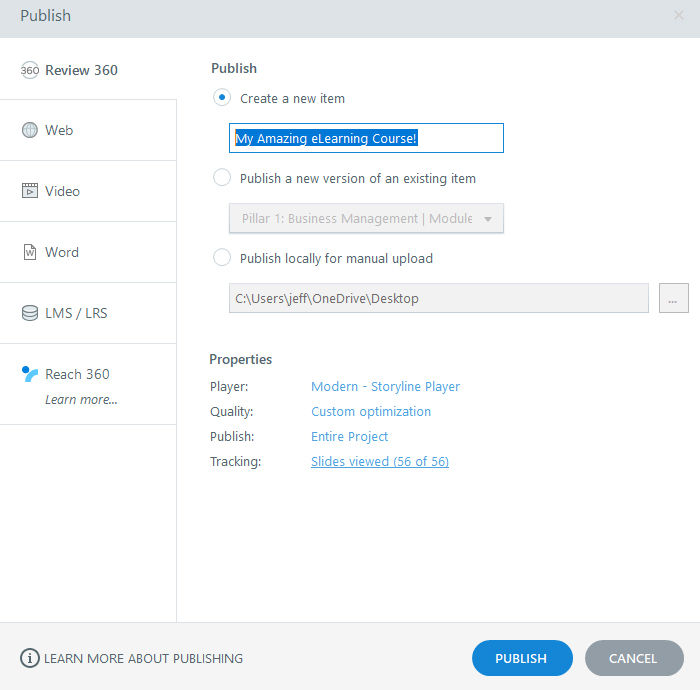The width and height of the screenshot is (700, 690).
Task: Choose Publish a new version of existing item
Action: coord(222,178)
